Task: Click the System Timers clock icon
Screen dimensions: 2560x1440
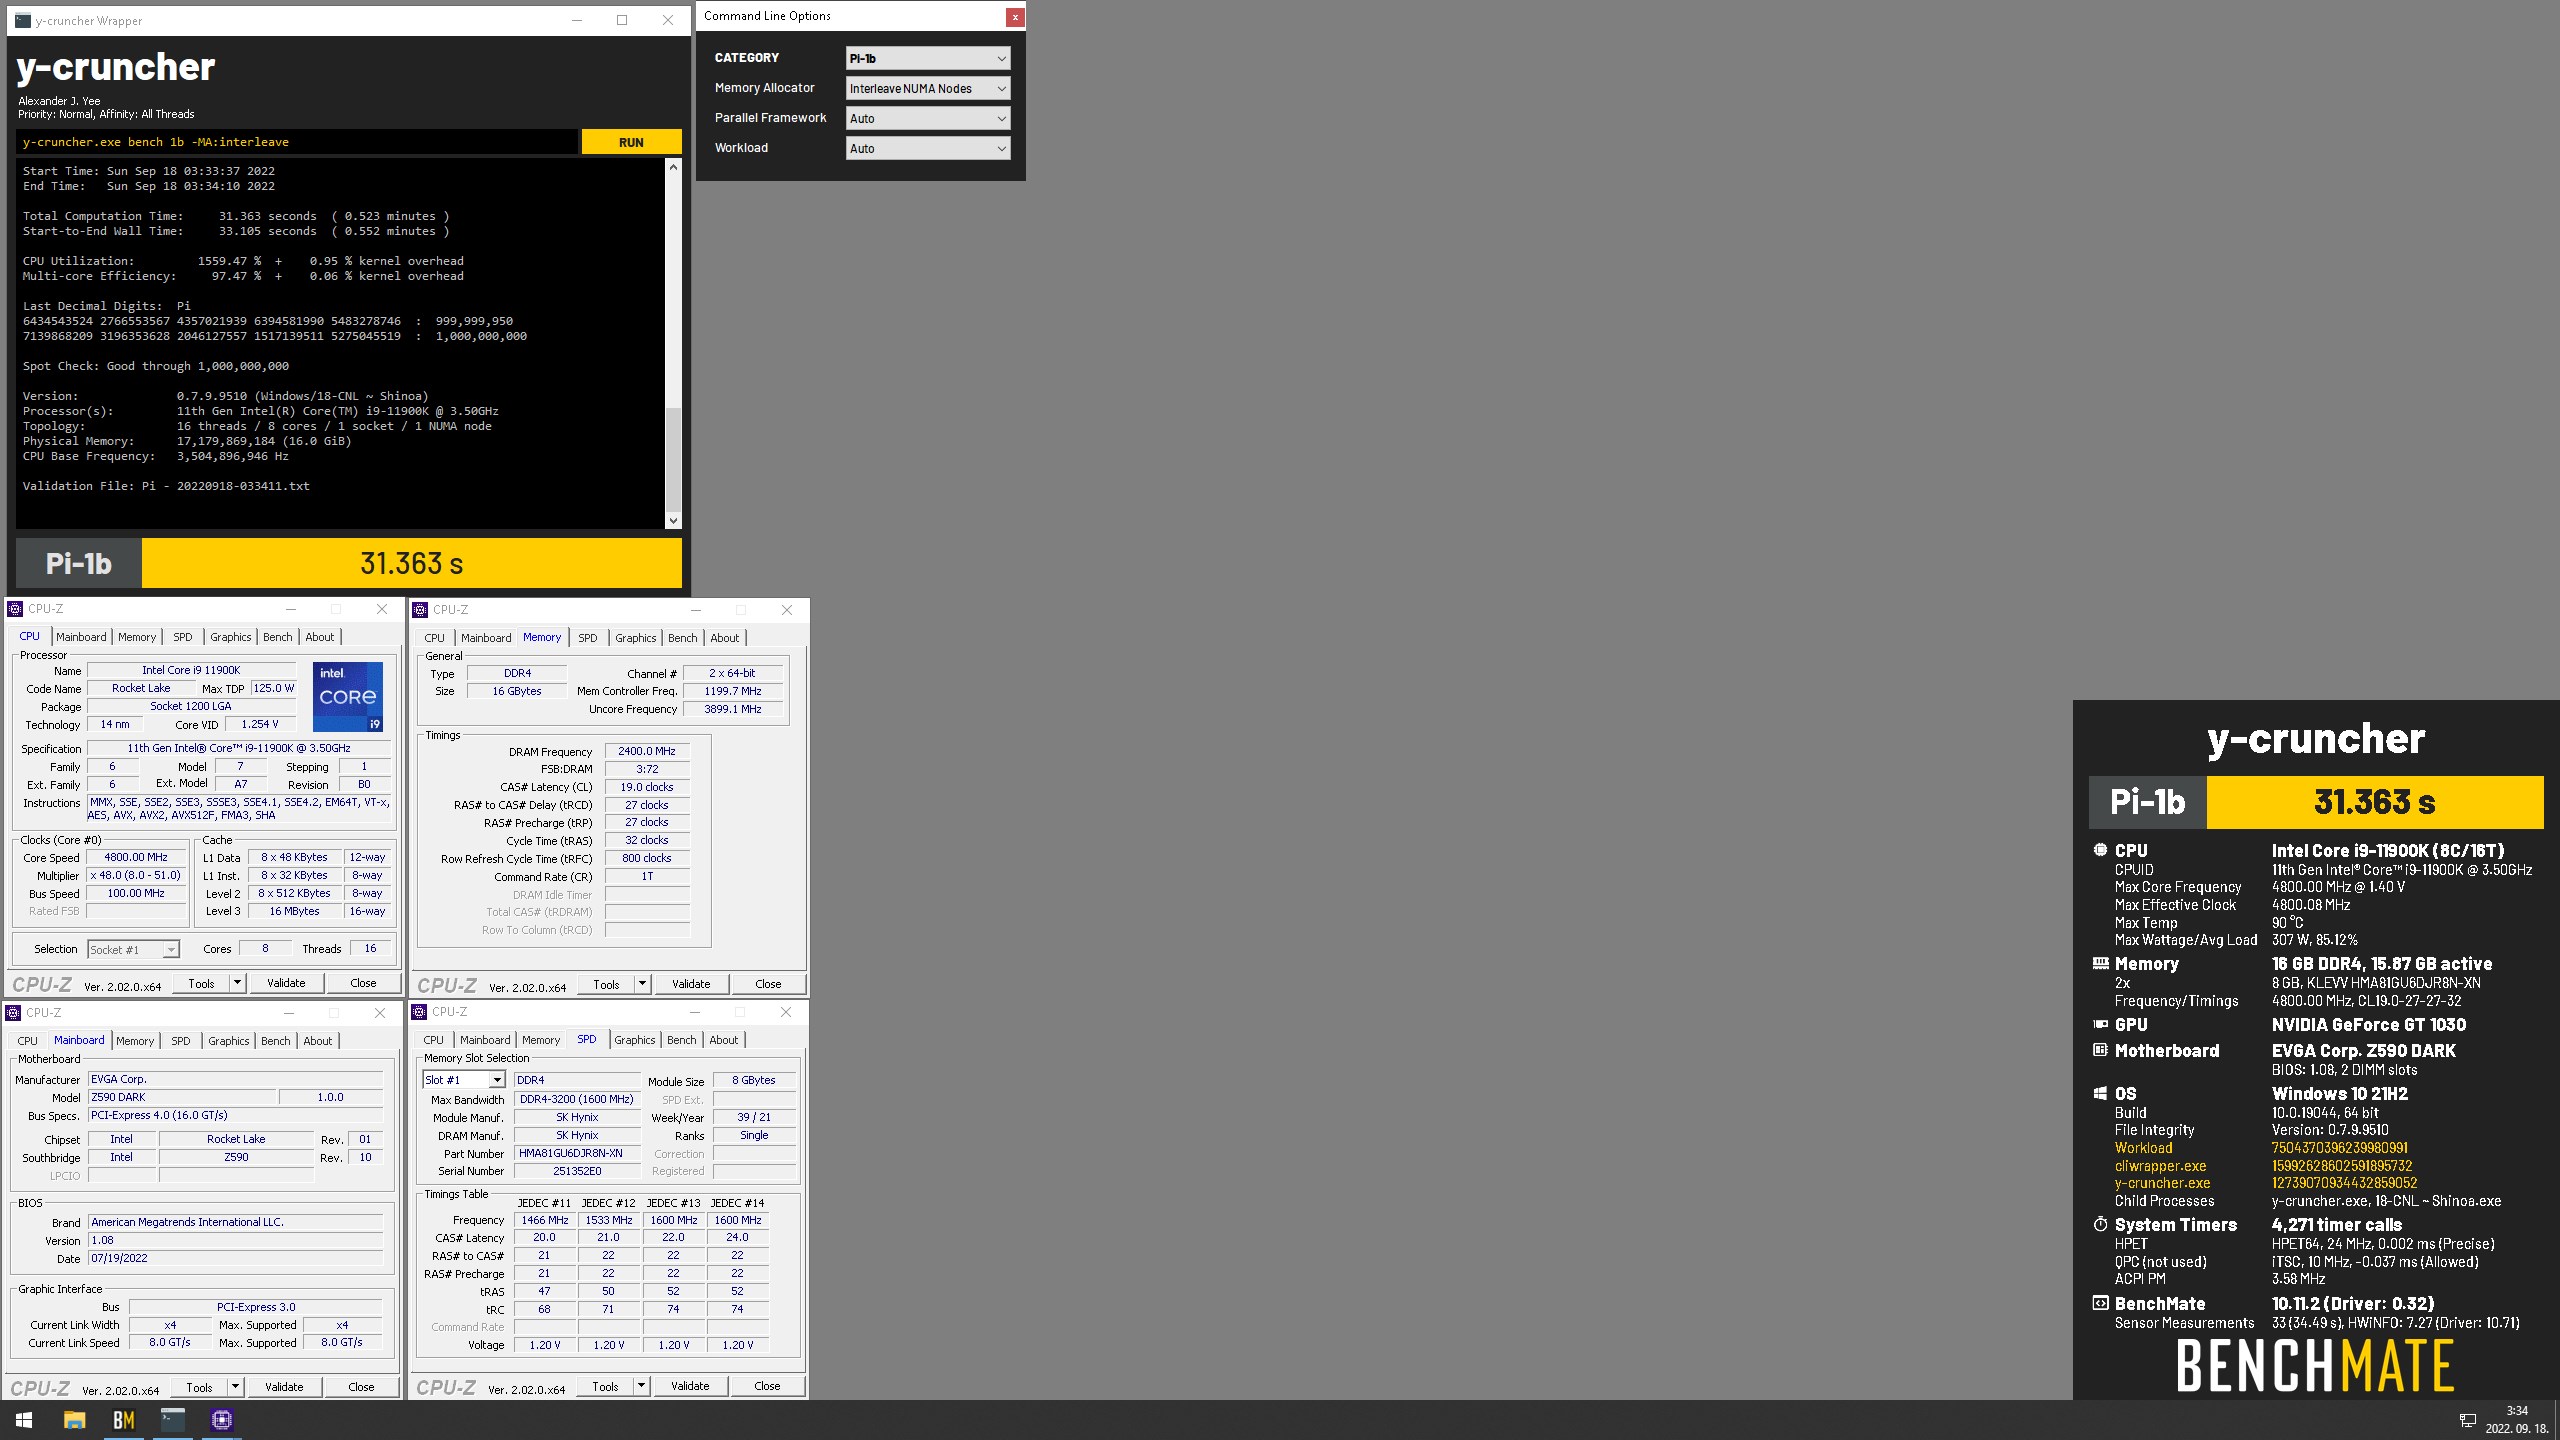Action: pyautogui.click(x=2100, y=1224)
